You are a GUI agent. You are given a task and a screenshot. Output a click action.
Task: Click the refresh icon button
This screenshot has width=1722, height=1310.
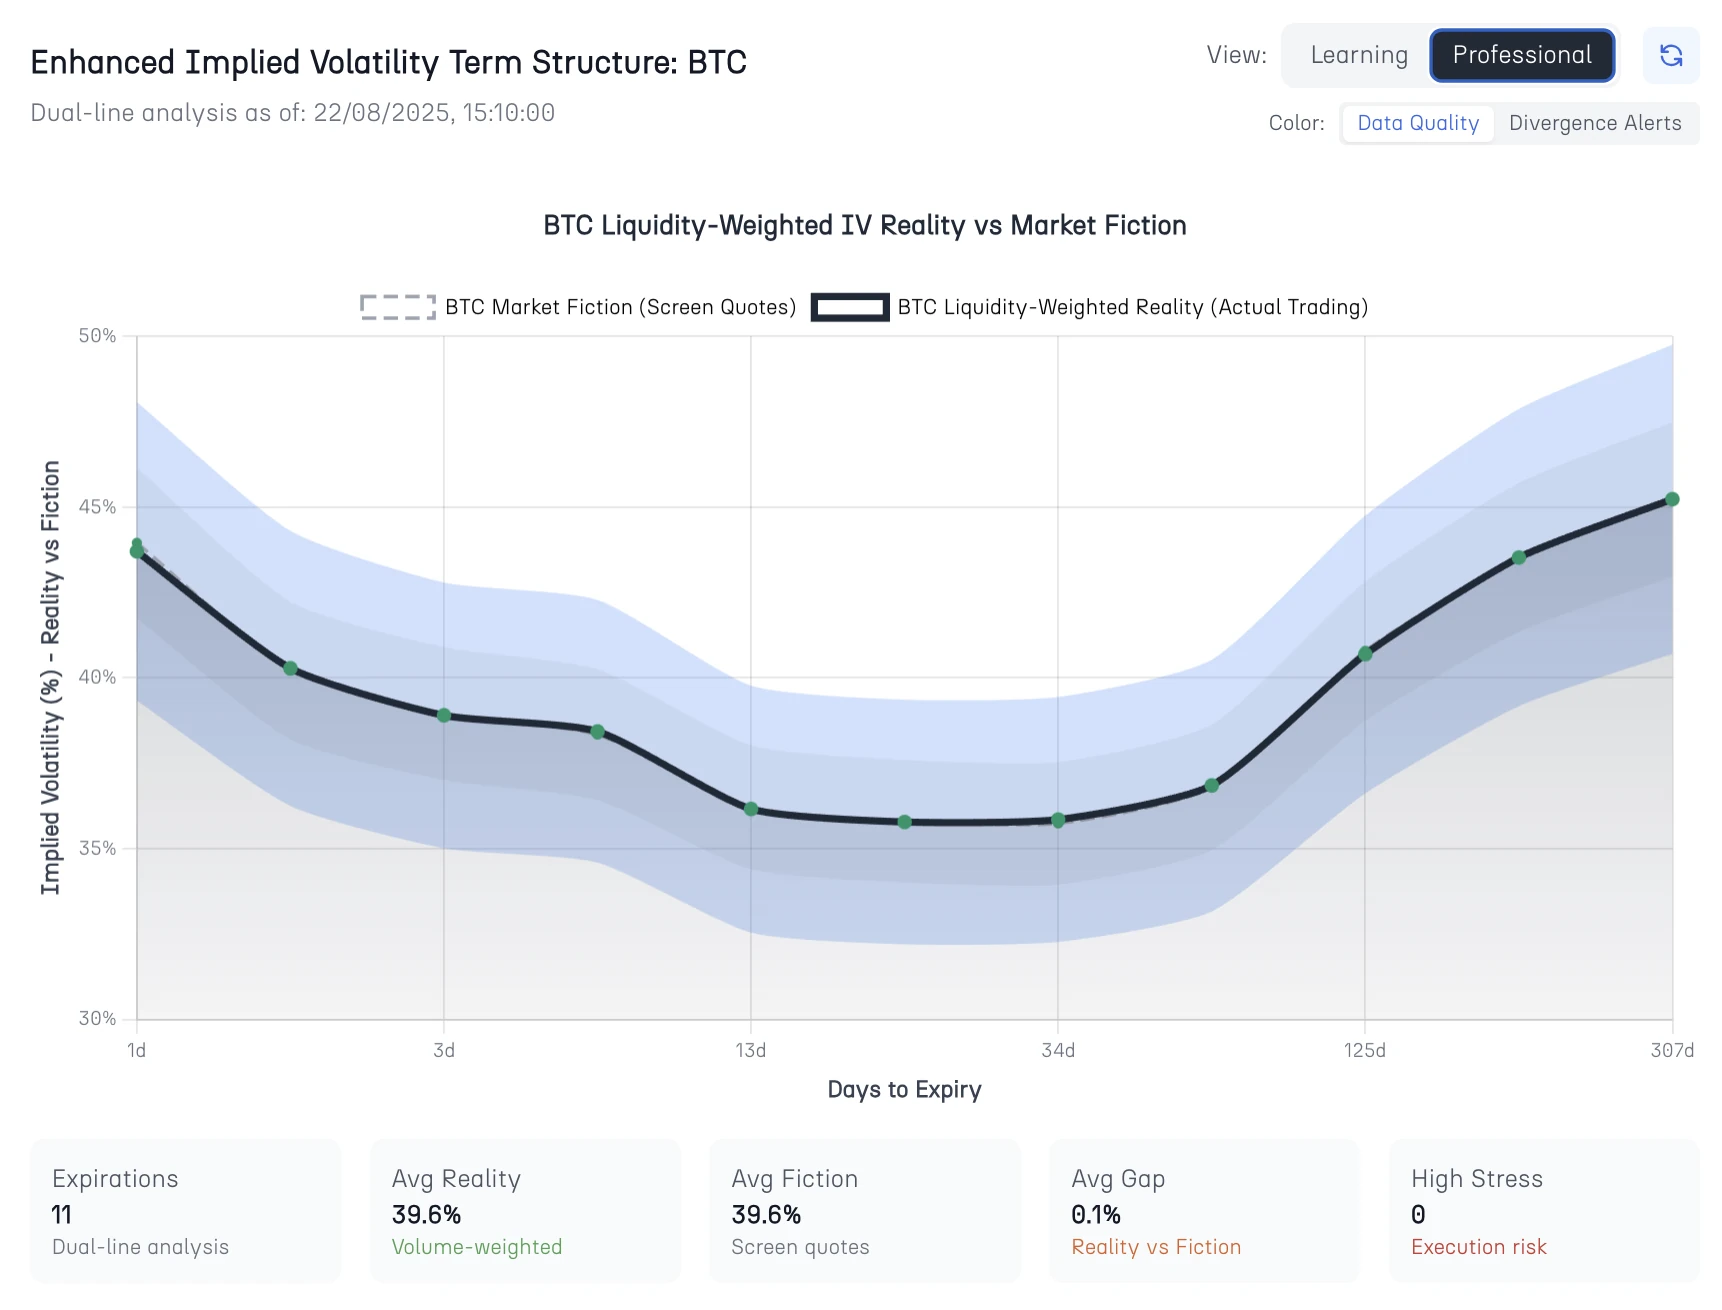tap(1670, 56)
